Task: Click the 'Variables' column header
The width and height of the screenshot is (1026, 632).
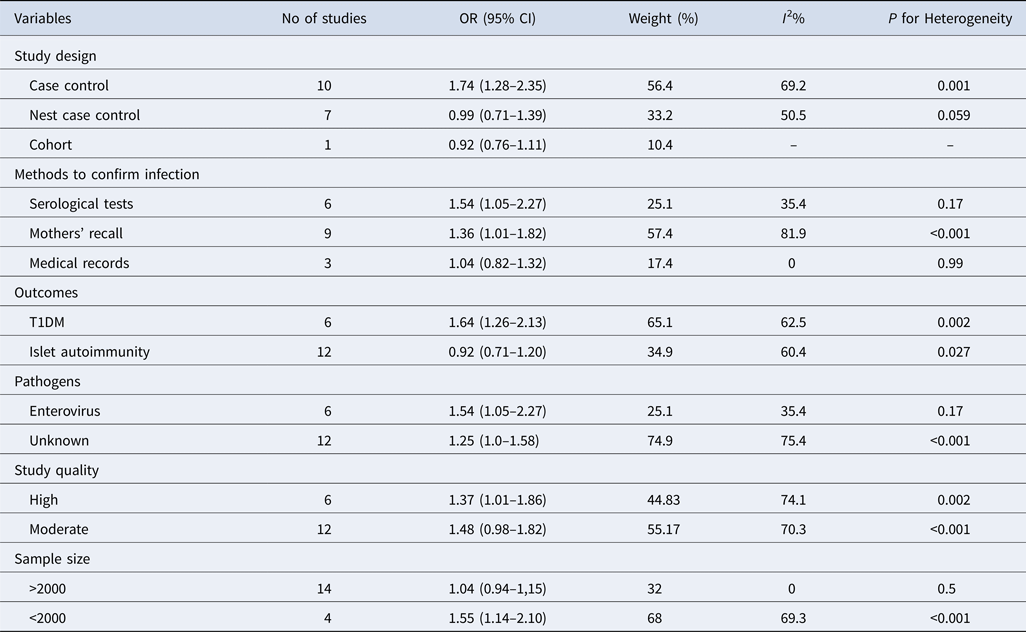Action: (44, 19)
